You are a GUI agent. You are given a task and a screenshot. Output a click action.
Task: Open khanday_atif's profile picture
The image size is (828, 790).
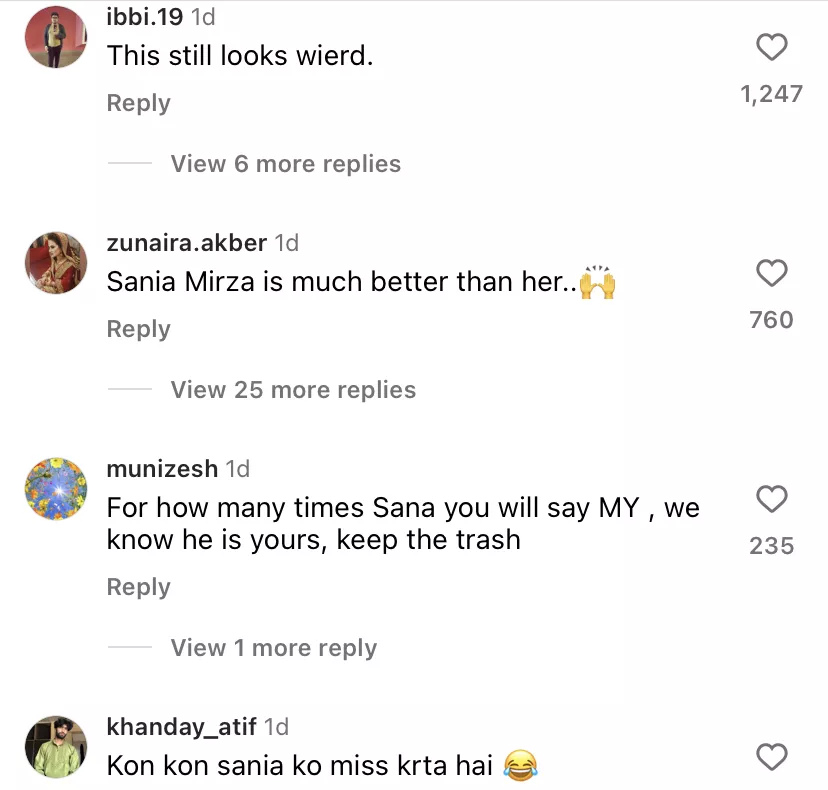coord(56,747)
